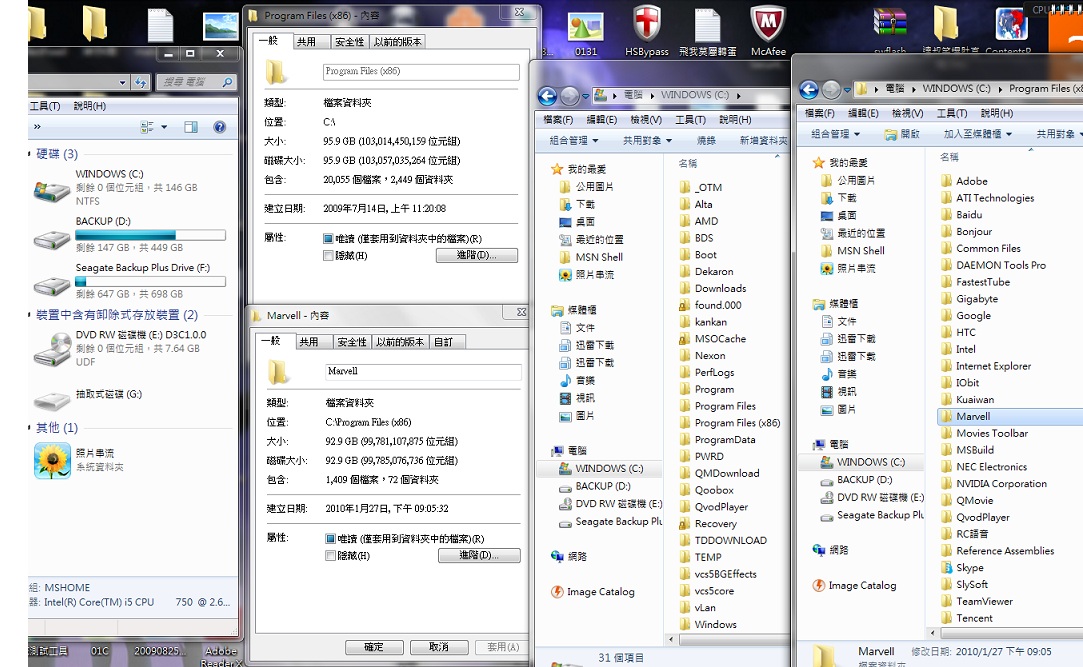
Task: Select the removable disk (G:) icon
Action: 52,399
